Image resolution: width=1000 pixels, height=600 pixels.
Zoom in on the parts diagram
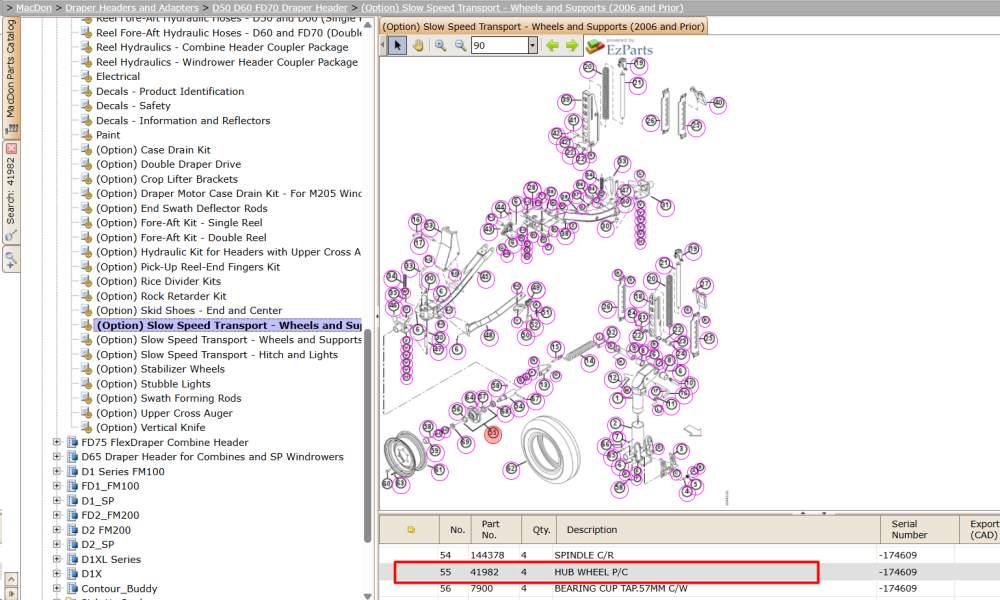click(x=440, y=45)
